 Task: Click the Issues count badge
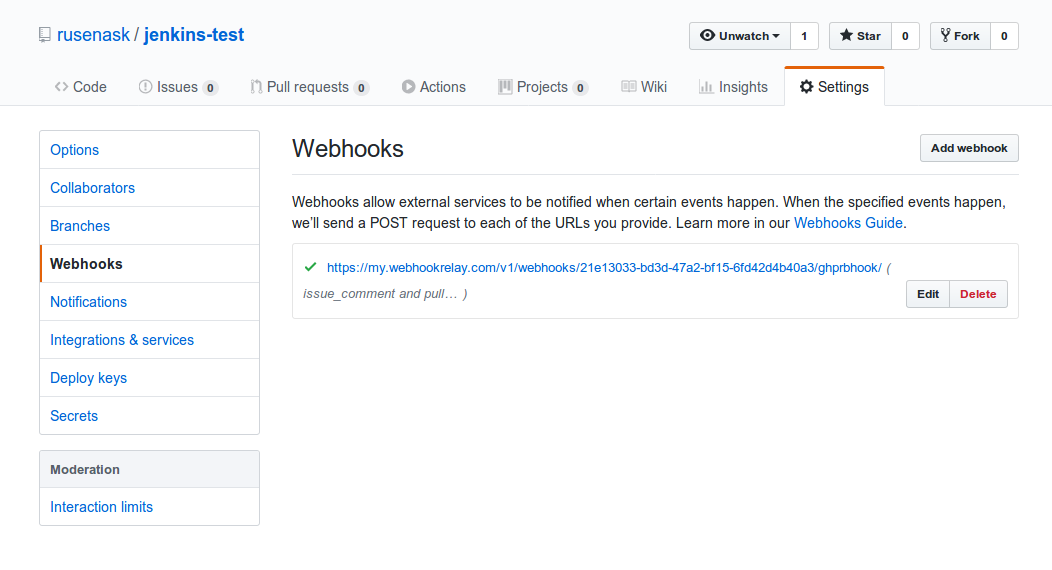pos(210,88)
